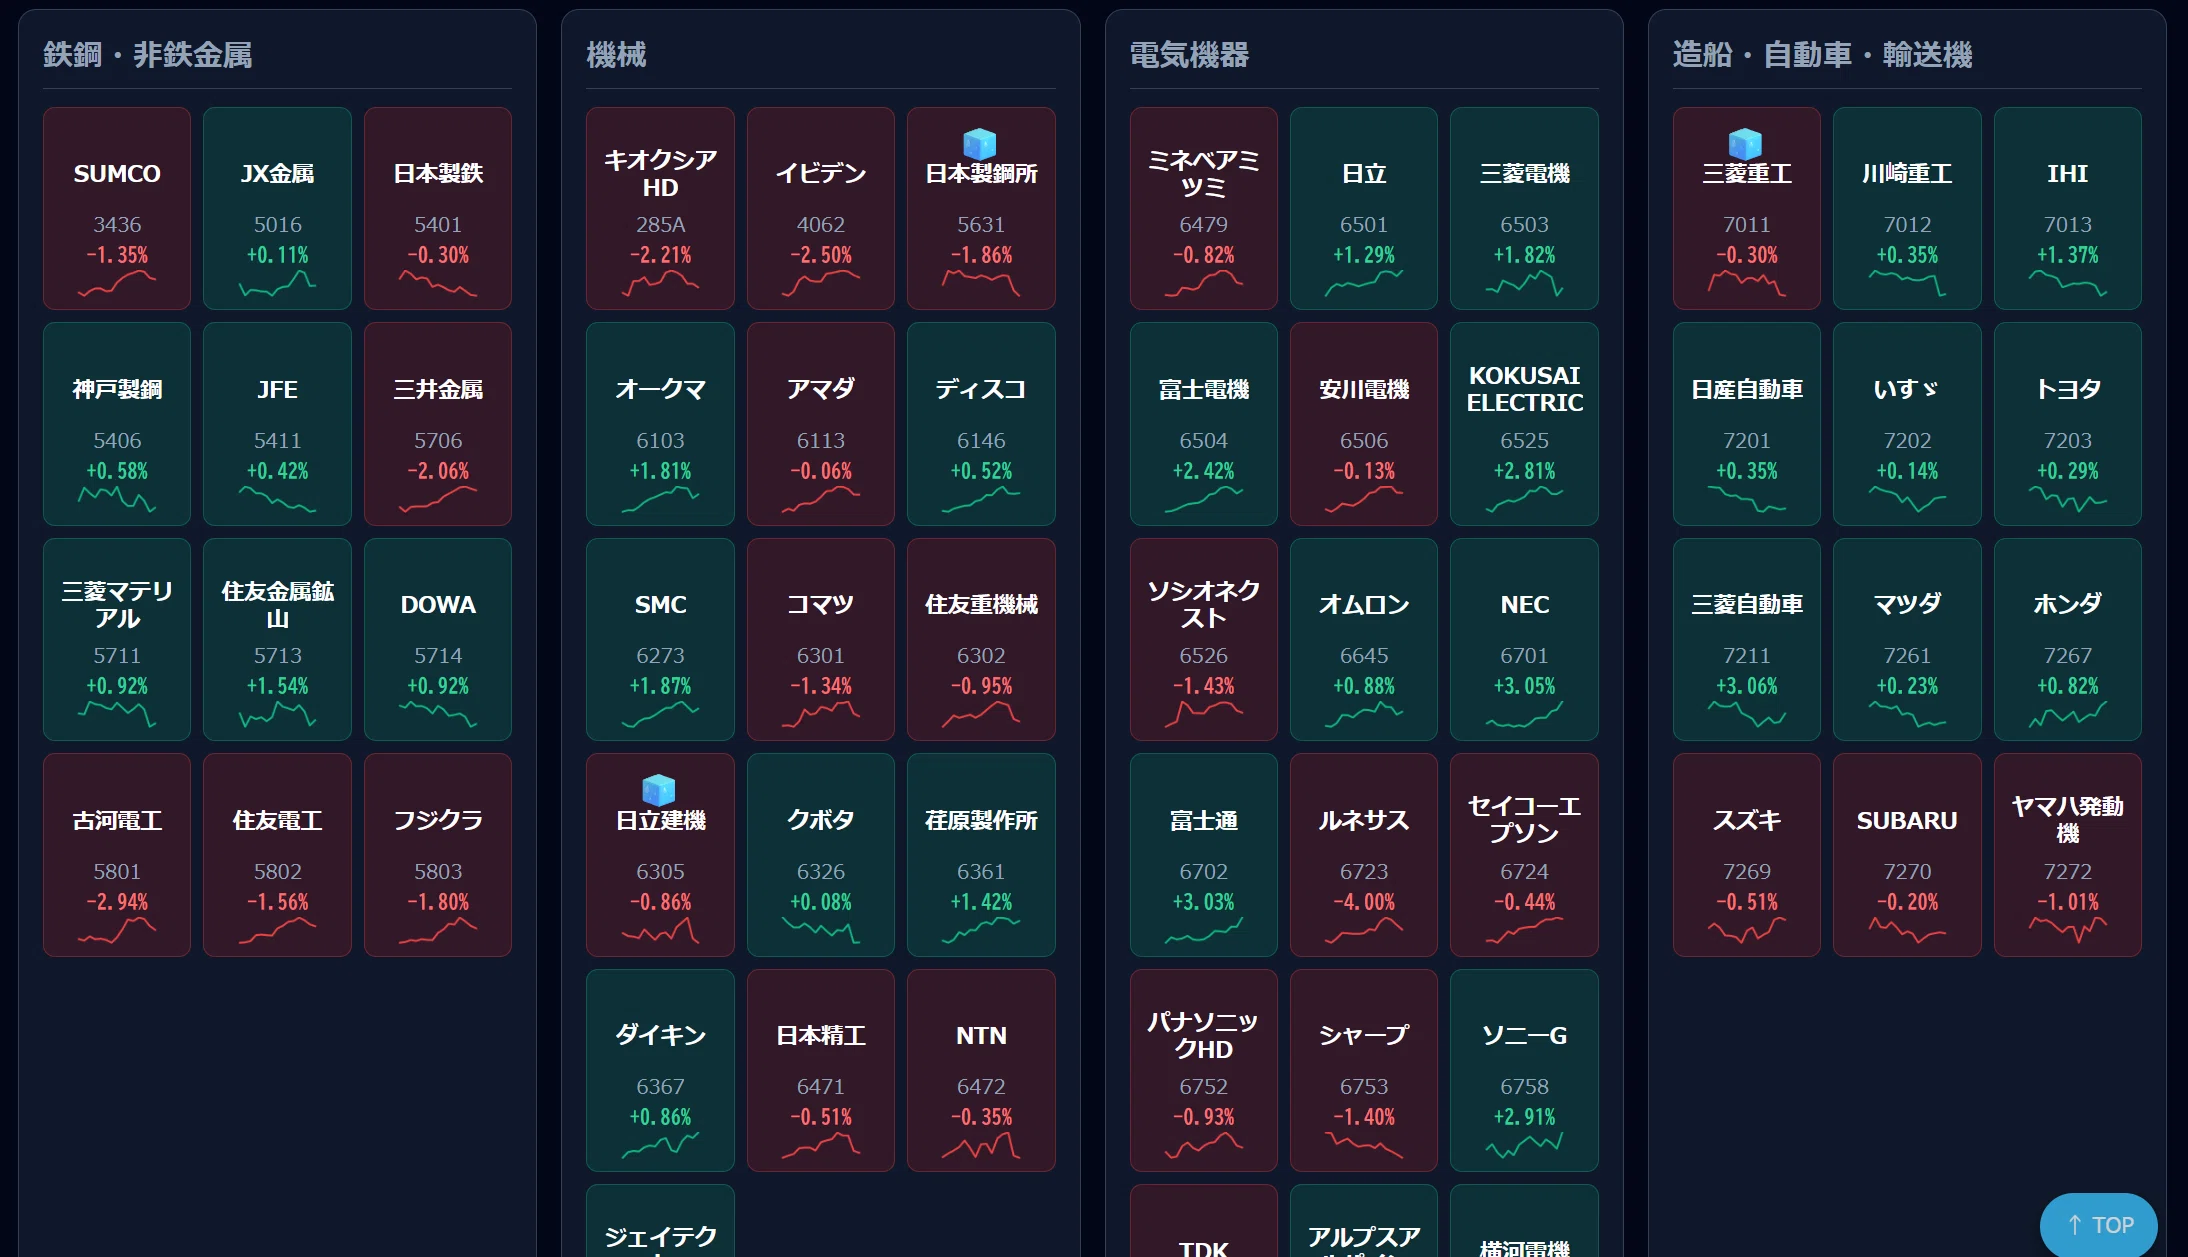2188x1257 pixels.
Task: Select the シャープ 6753 card
Action: 1364,1070
